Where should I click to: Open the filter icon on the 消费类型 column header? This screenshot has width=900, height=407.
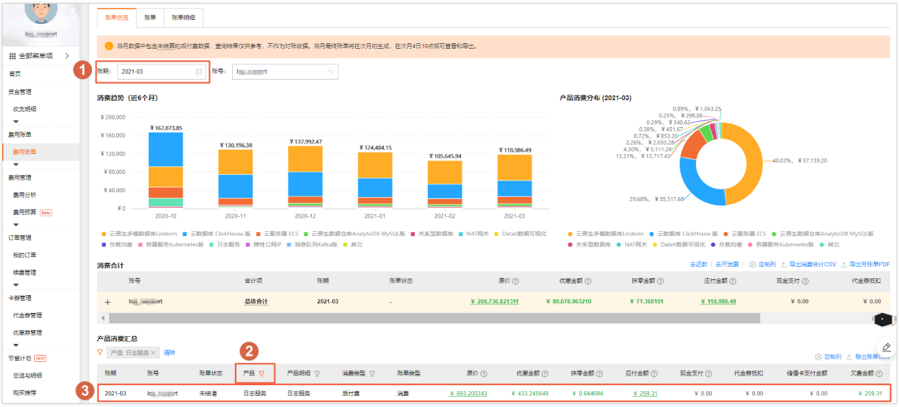coord(372,373)
